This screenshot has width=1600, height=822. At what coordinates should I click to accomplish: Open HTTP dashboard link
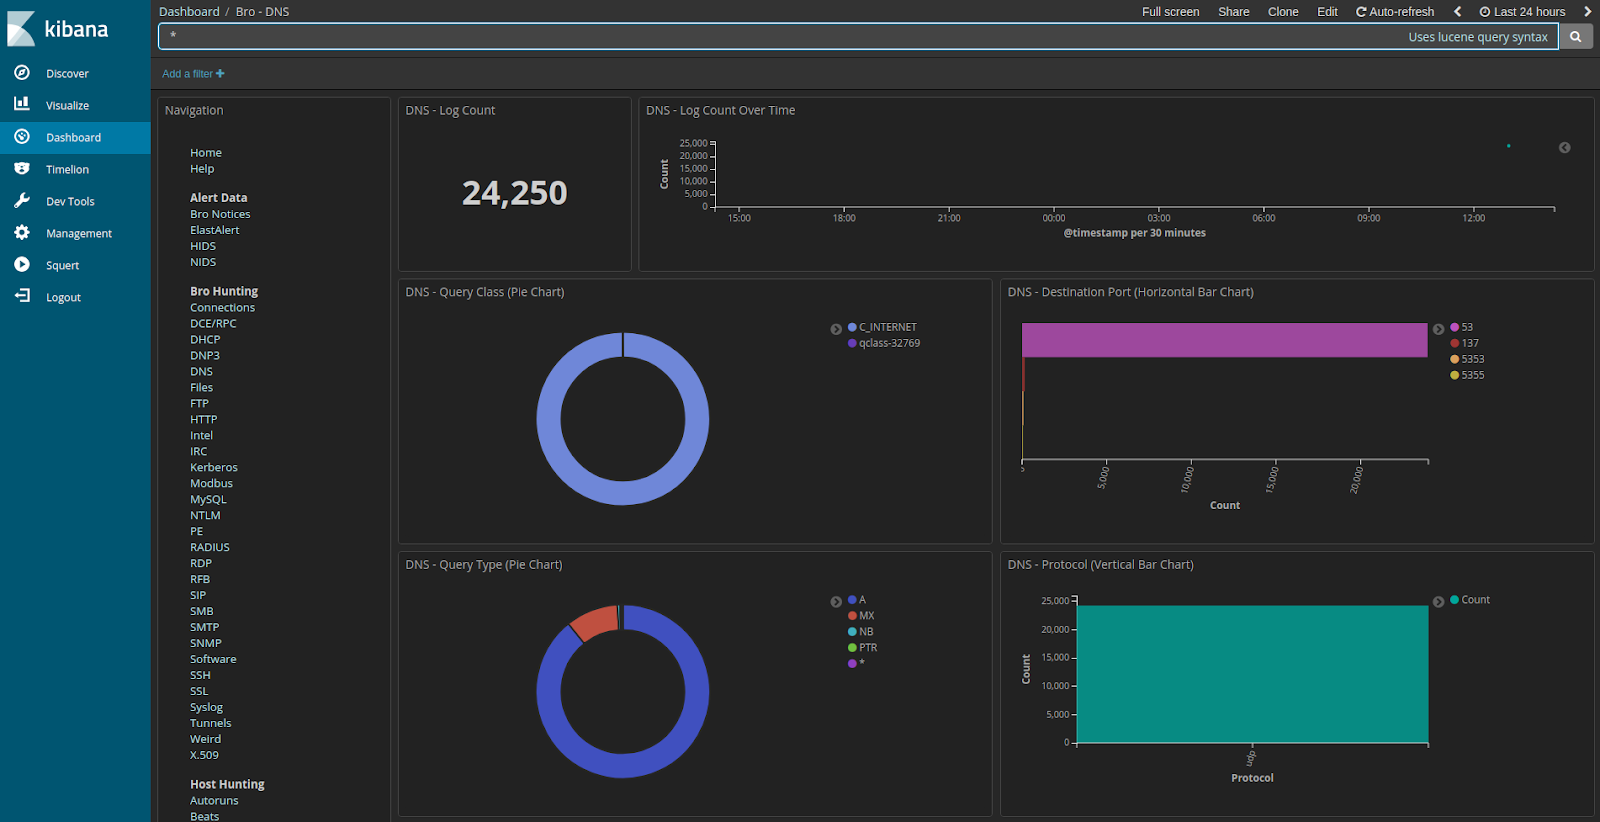(x=203, y=420)
